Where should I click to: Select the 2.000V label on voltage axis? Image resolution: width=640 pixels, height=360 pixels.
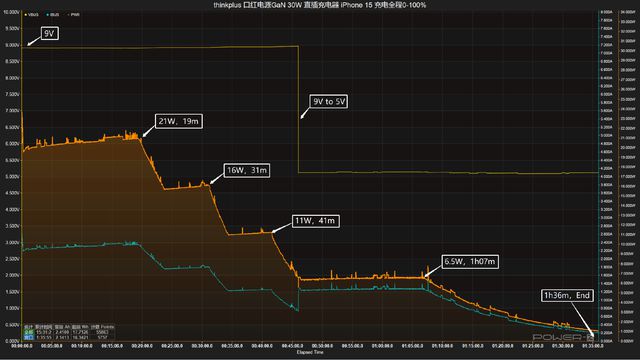pos(12,275)
